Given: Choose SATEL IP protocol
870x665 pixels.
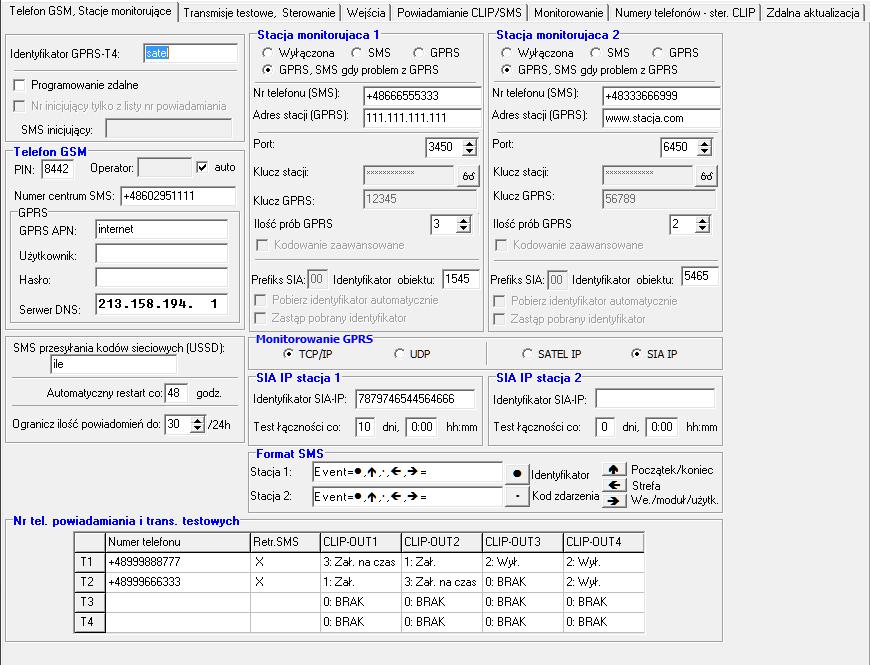Looking at the screenshot, I should [527, 354].
